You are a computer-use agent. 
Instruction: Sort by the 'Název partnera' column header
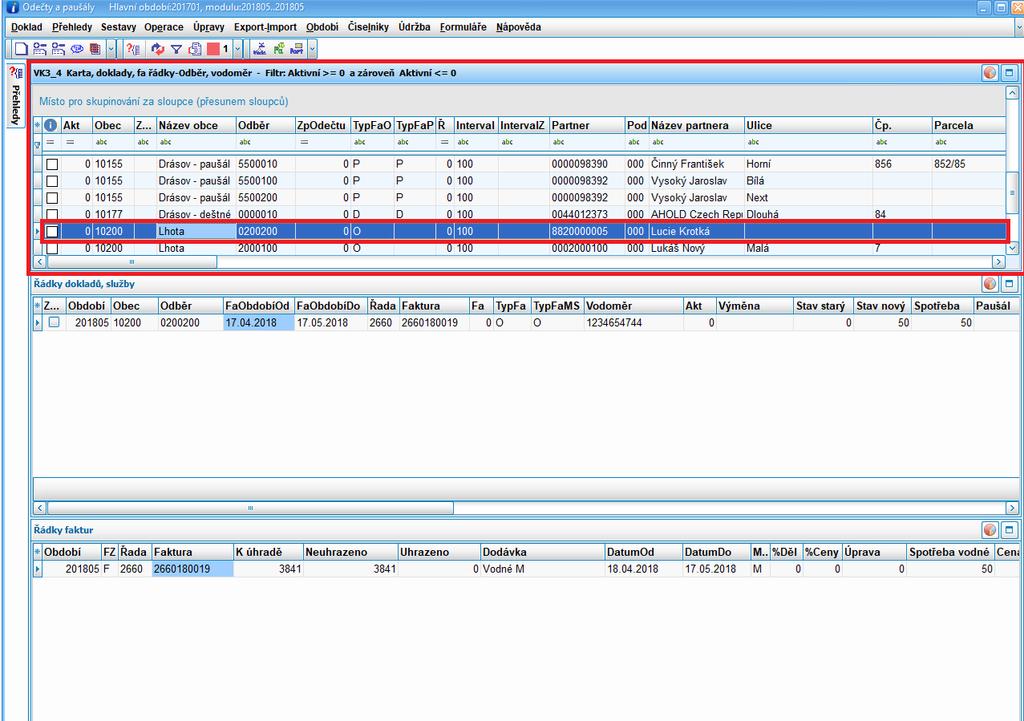pos(697,125)
